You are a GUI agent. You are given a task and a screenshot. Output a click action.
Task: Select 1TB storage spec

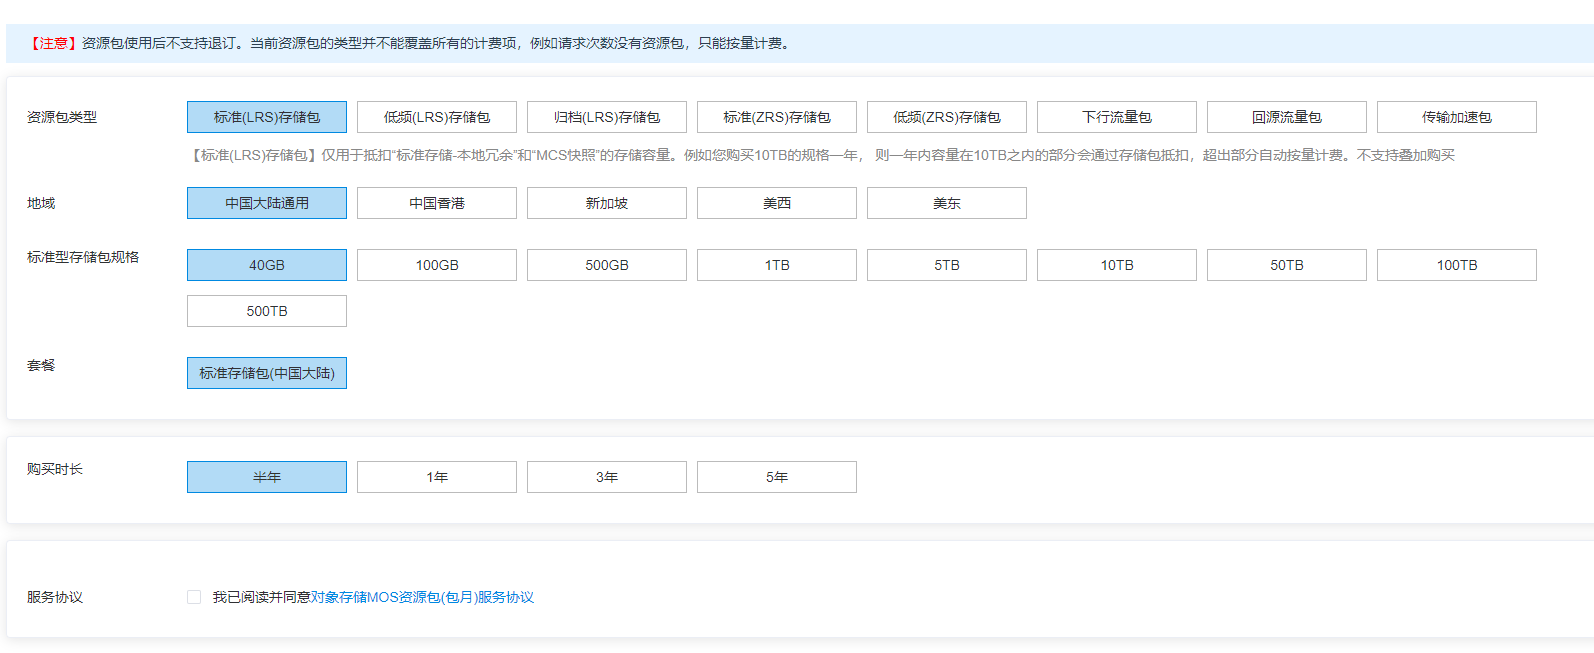[x=777, y=265]
